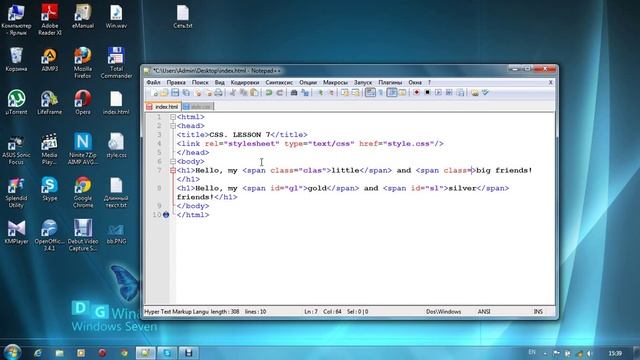Click the Zoom In toolbar icon
Viewport: 640px width, 360px height.
pyautogui.click(x=320, y=93)
